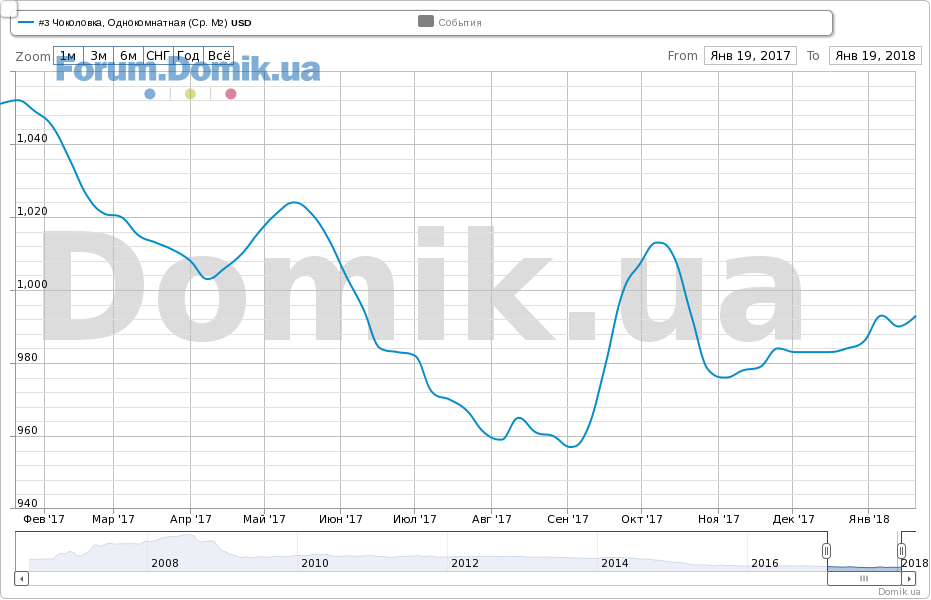Click the 'From' label
The height and width of the screenshot is (600, 931).
click(682, 56)
